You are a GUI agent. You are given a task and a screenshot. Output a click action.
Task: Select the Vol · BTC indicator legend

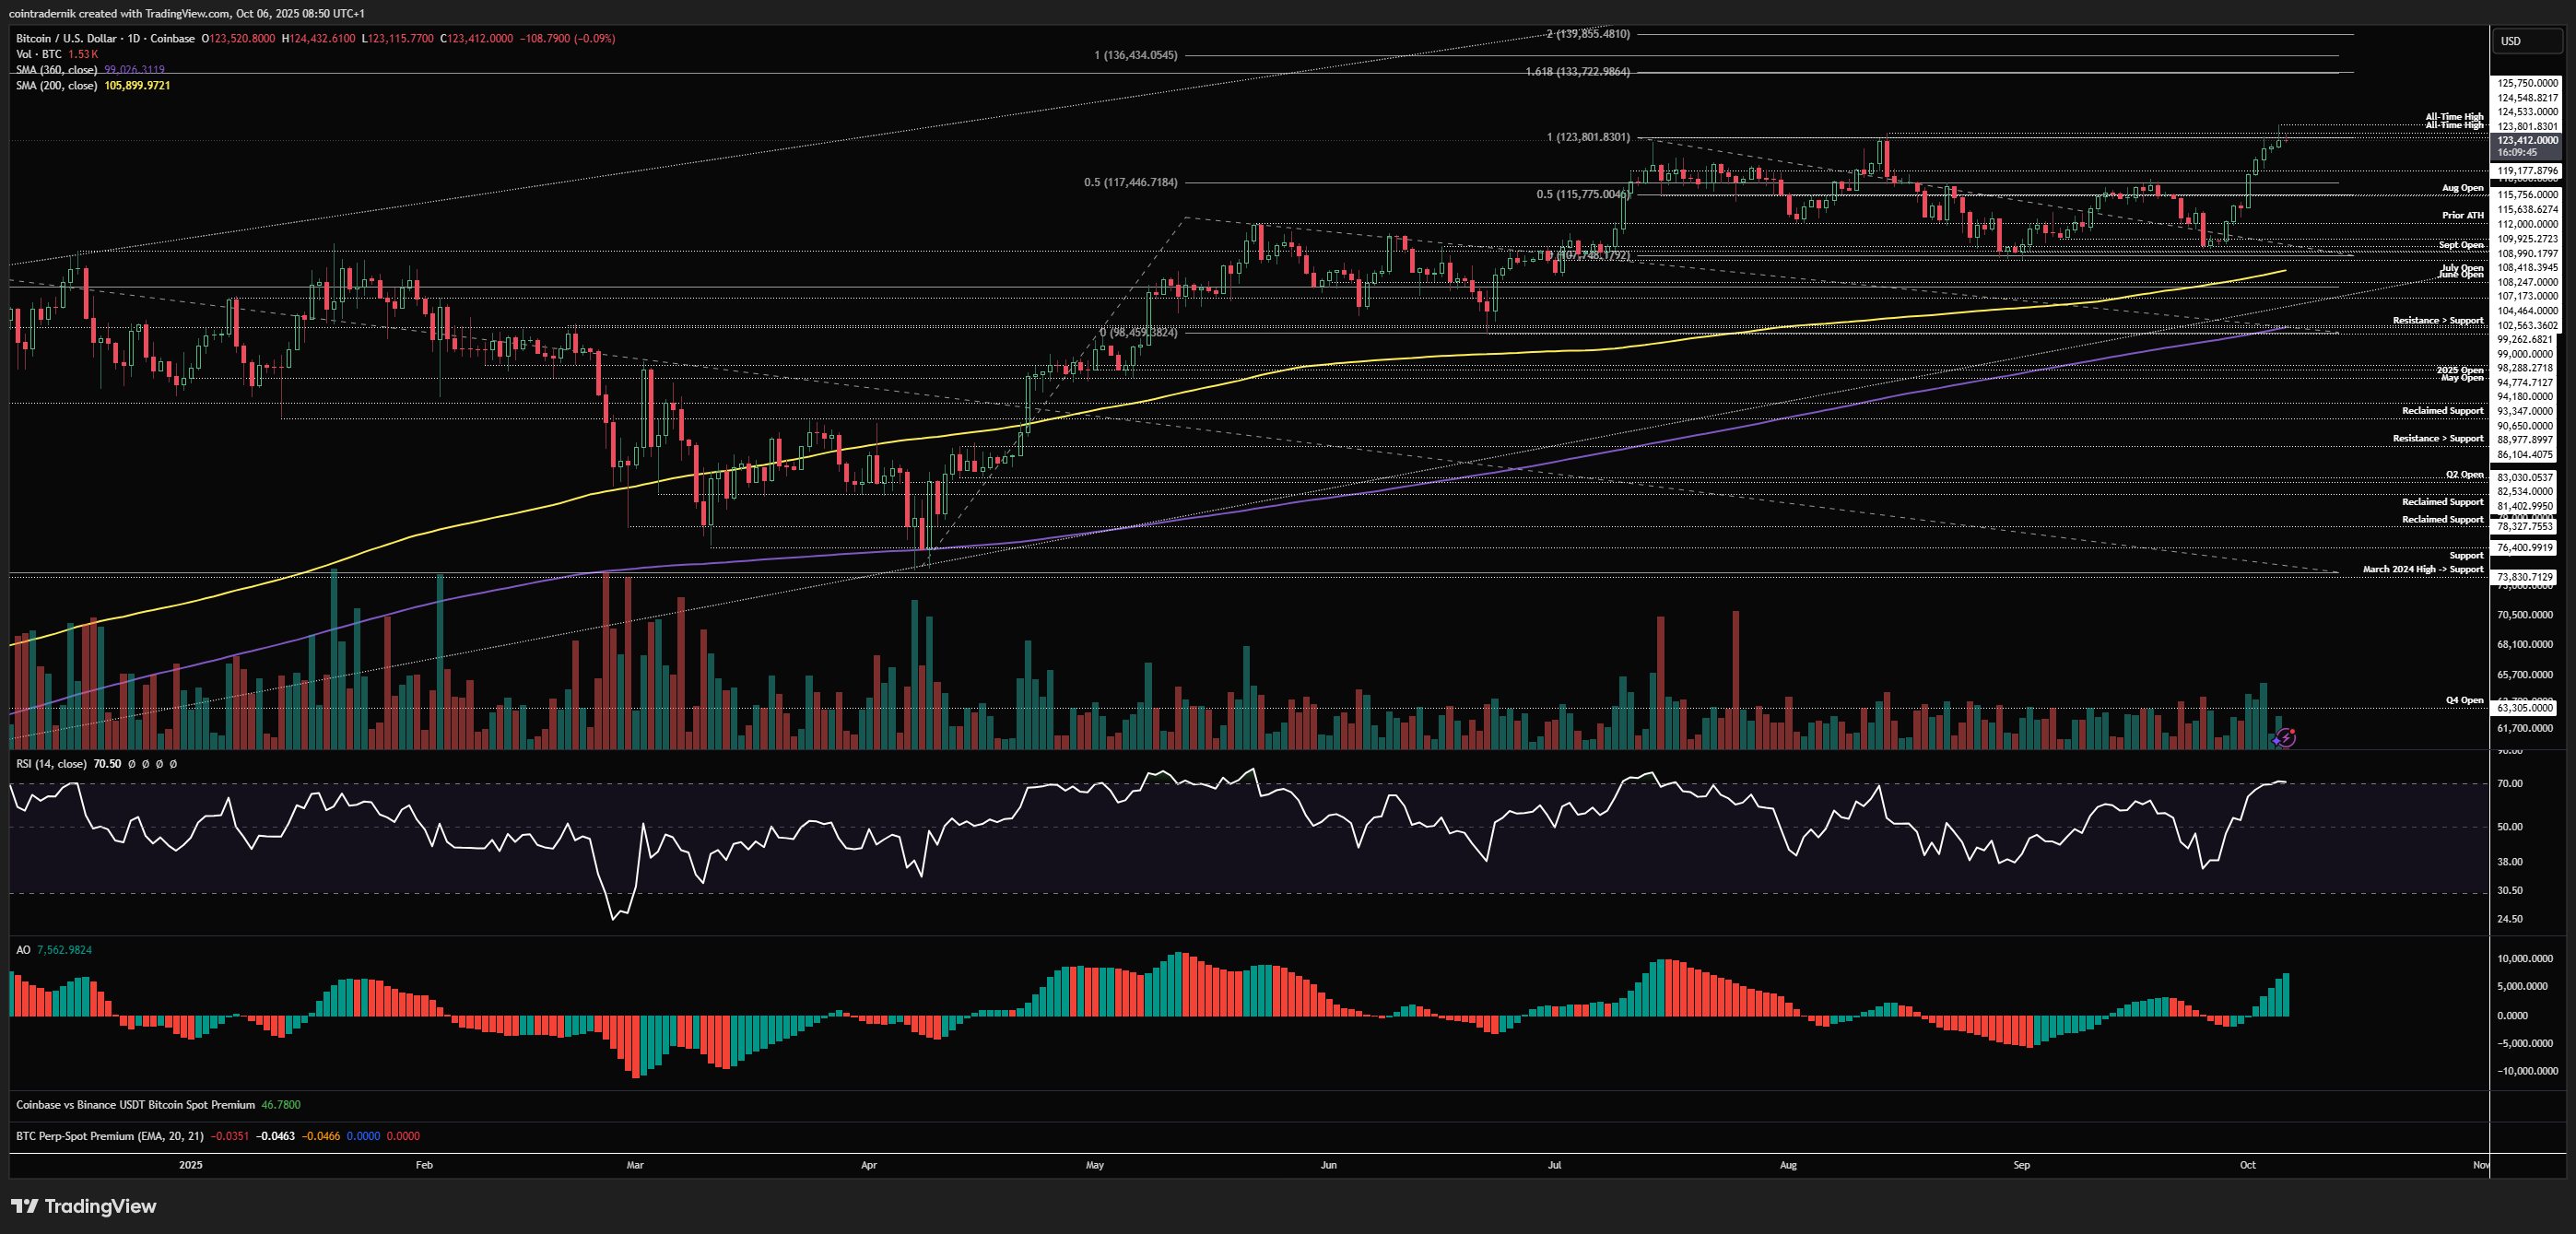(38, 54)
